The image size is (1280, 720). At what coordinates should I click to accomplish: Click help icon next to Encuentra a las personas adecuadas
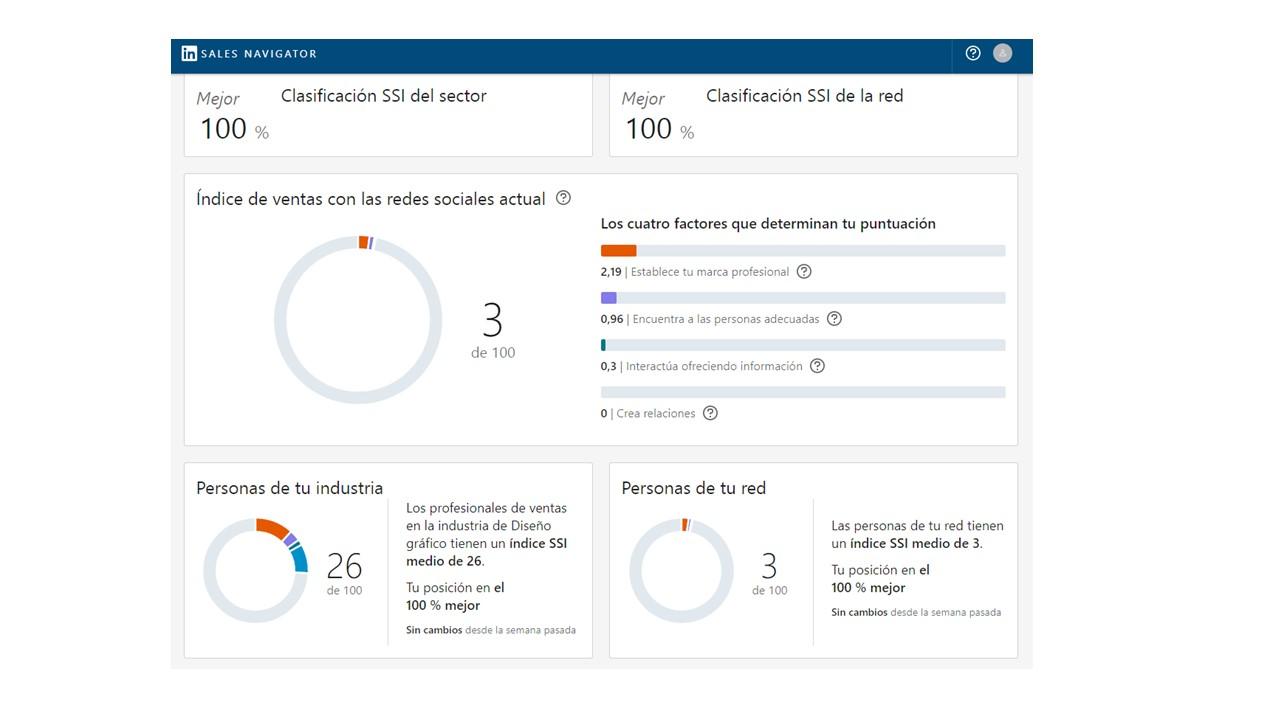point(834,319)
